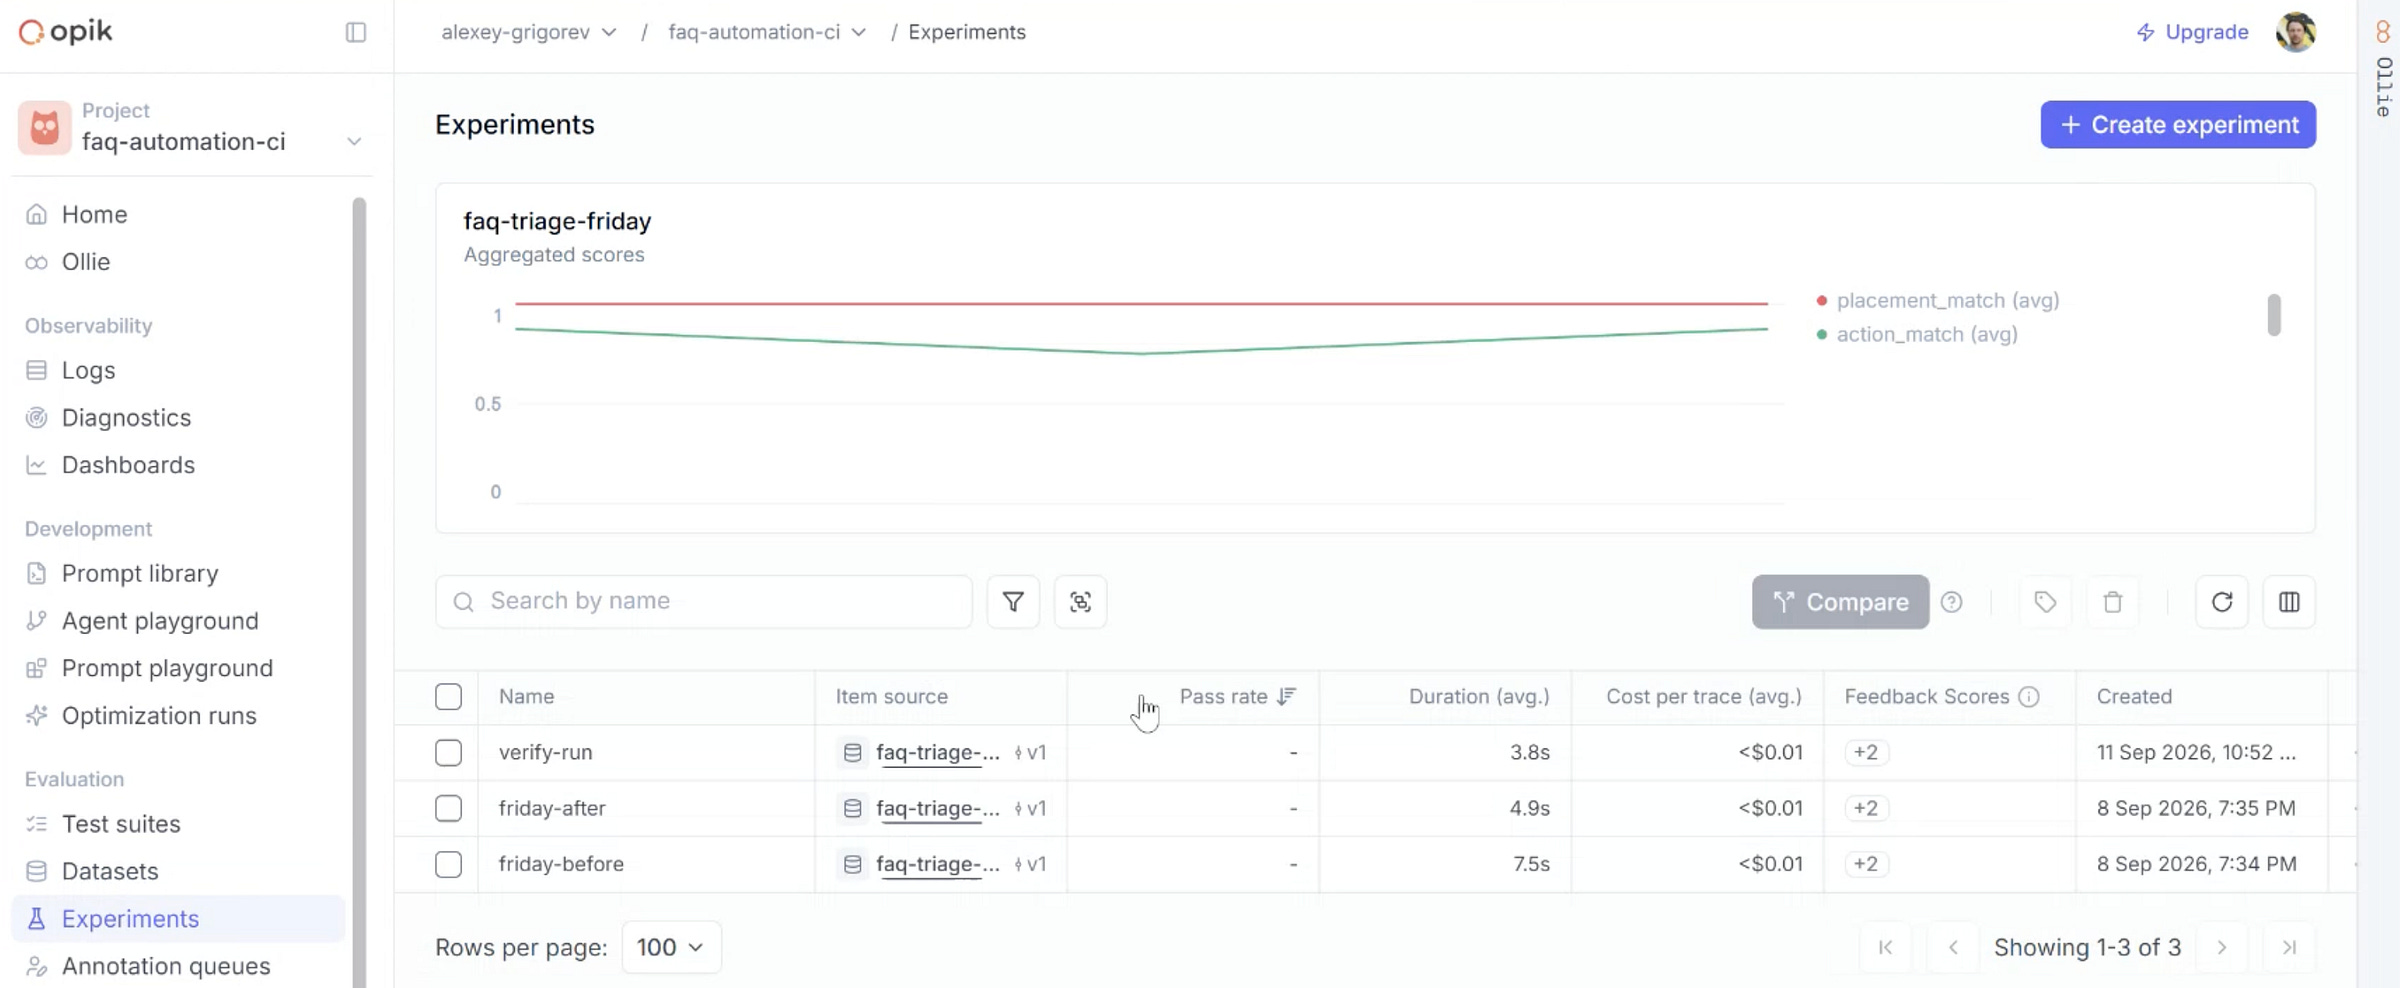Click Feedback Scores info icon

2029,697
